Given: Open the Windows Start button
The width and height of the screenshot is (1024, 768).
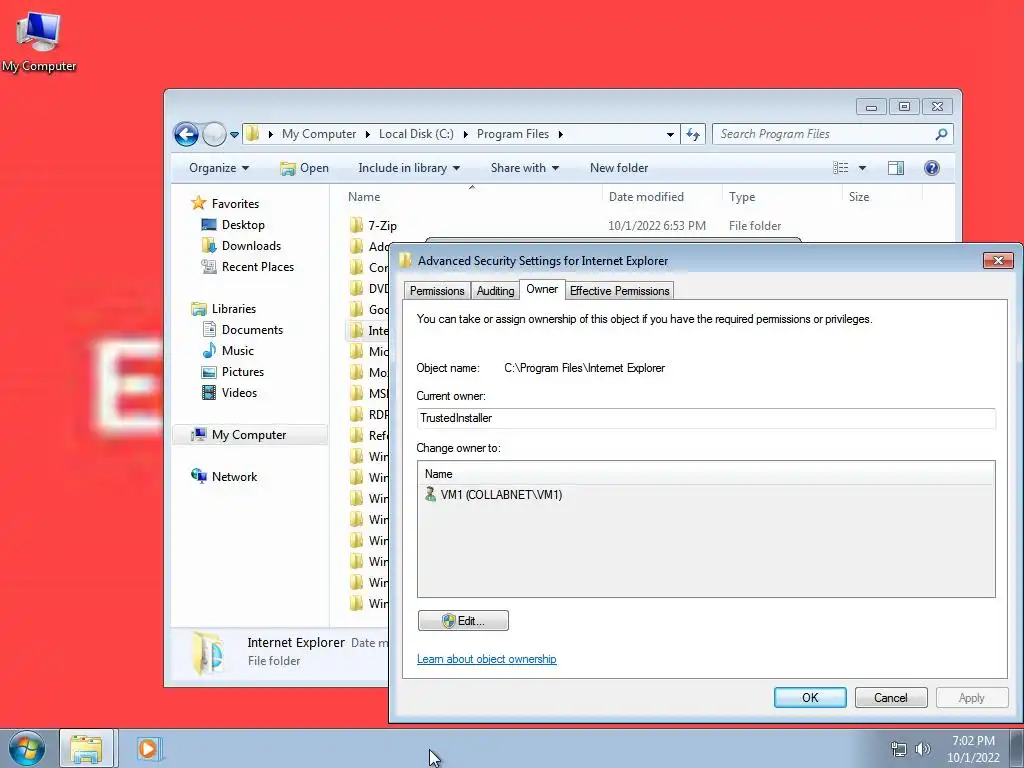Looking at the screenshot, I should 27,748.
